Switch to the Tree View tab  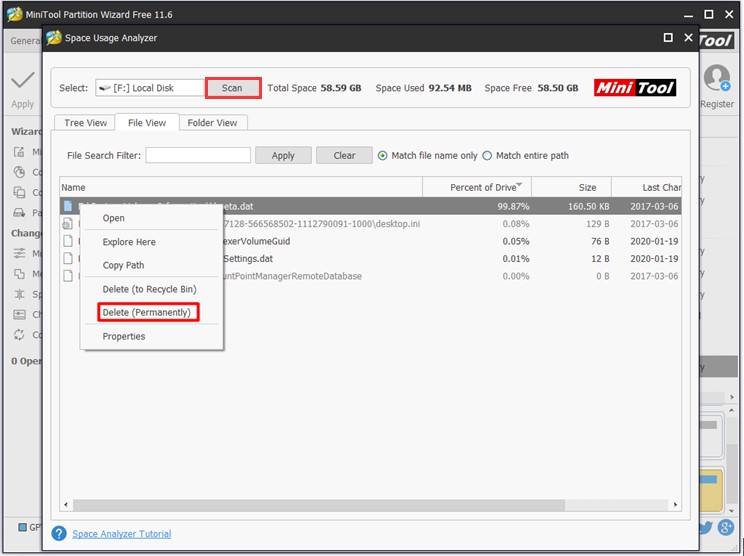coord(85,123)
